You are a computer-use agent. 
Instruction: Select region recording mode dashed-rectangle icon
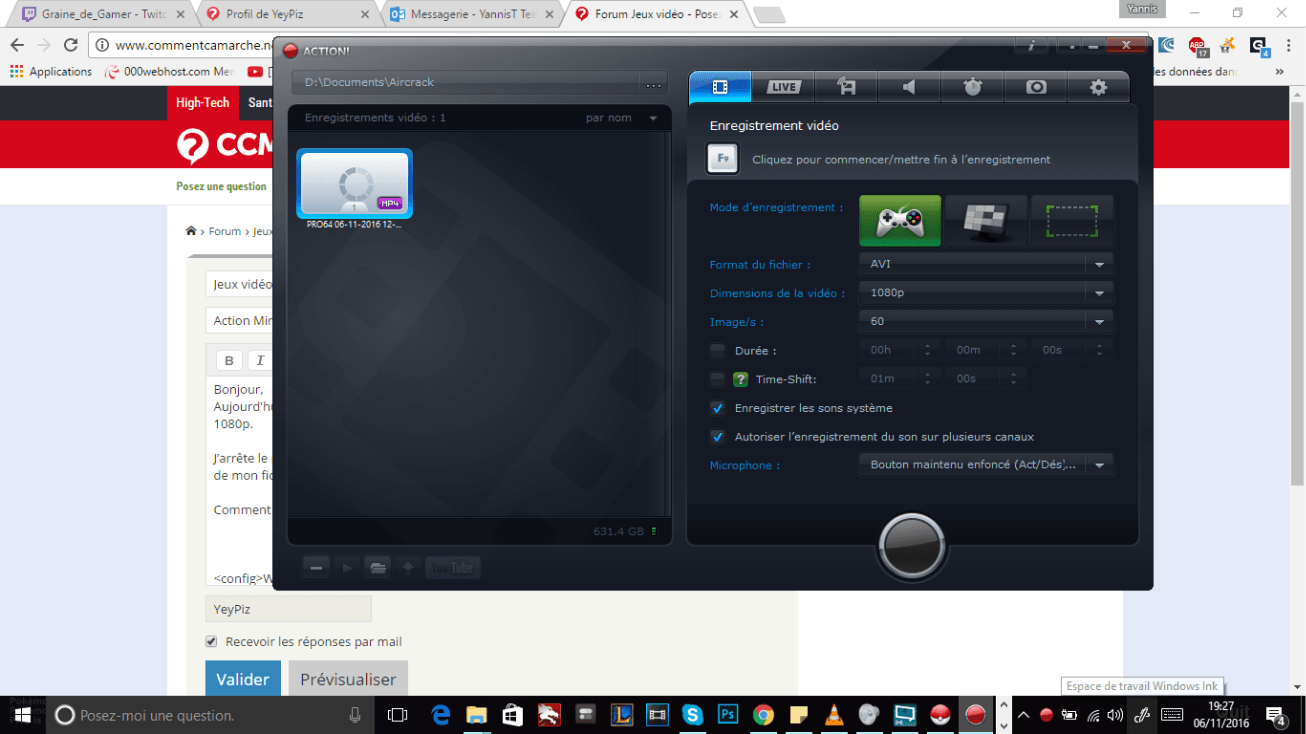1072,221
